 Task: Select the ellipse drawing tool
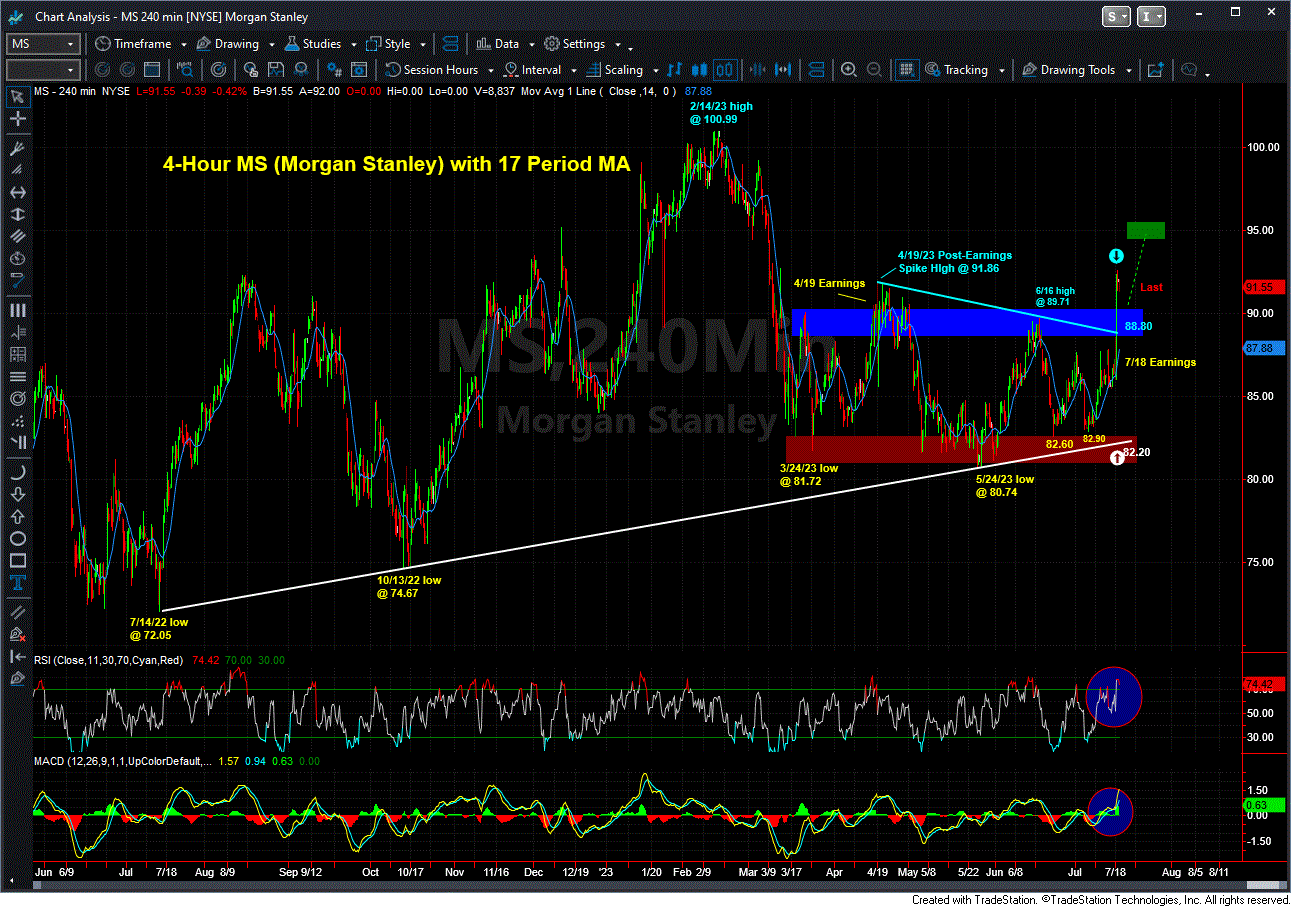click(x=16, y=536)
